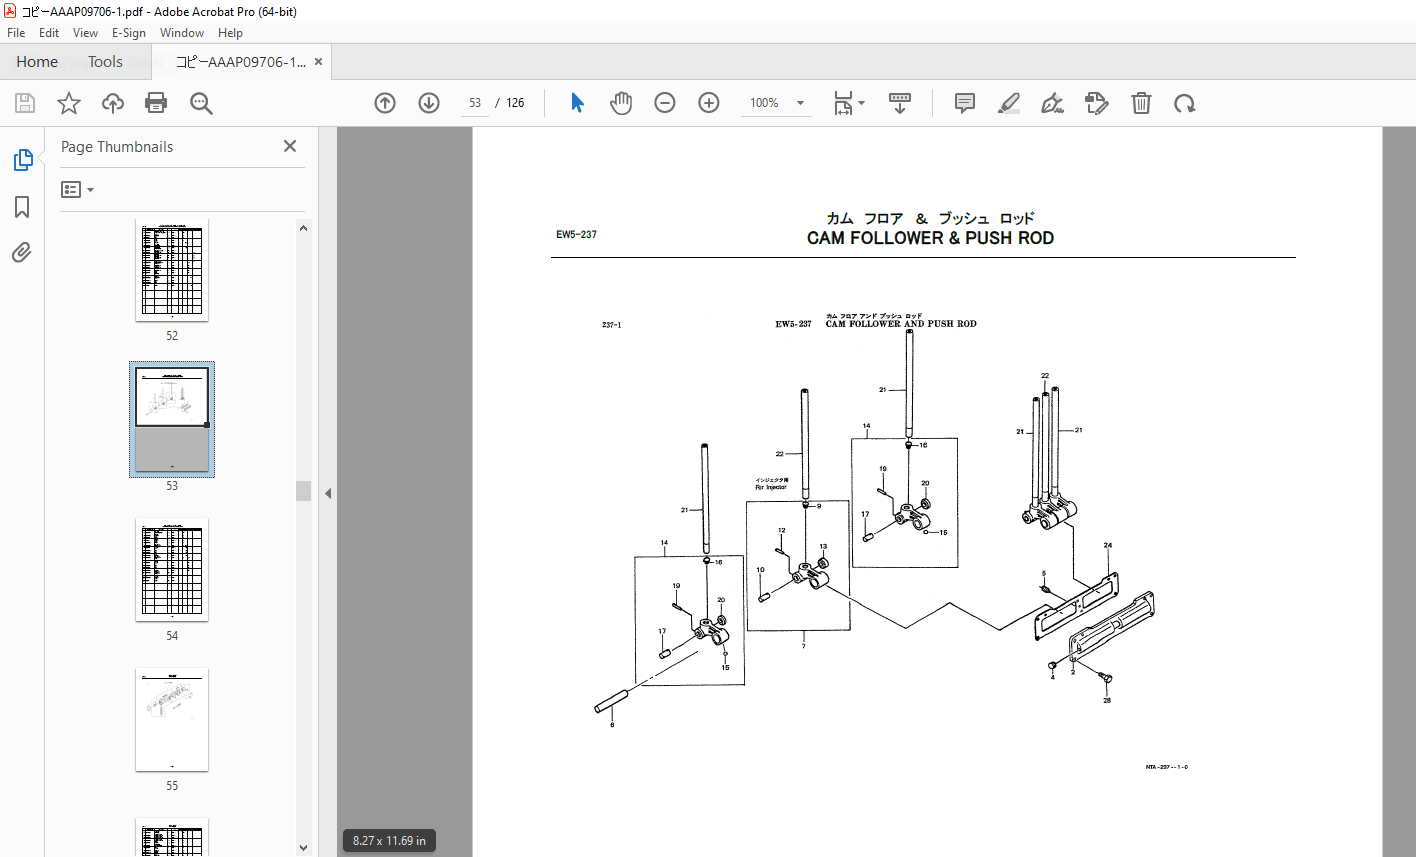
Task: Click the CAM FOLLOWER & PUSH ROD heading
Action: [x=930, y=238]
